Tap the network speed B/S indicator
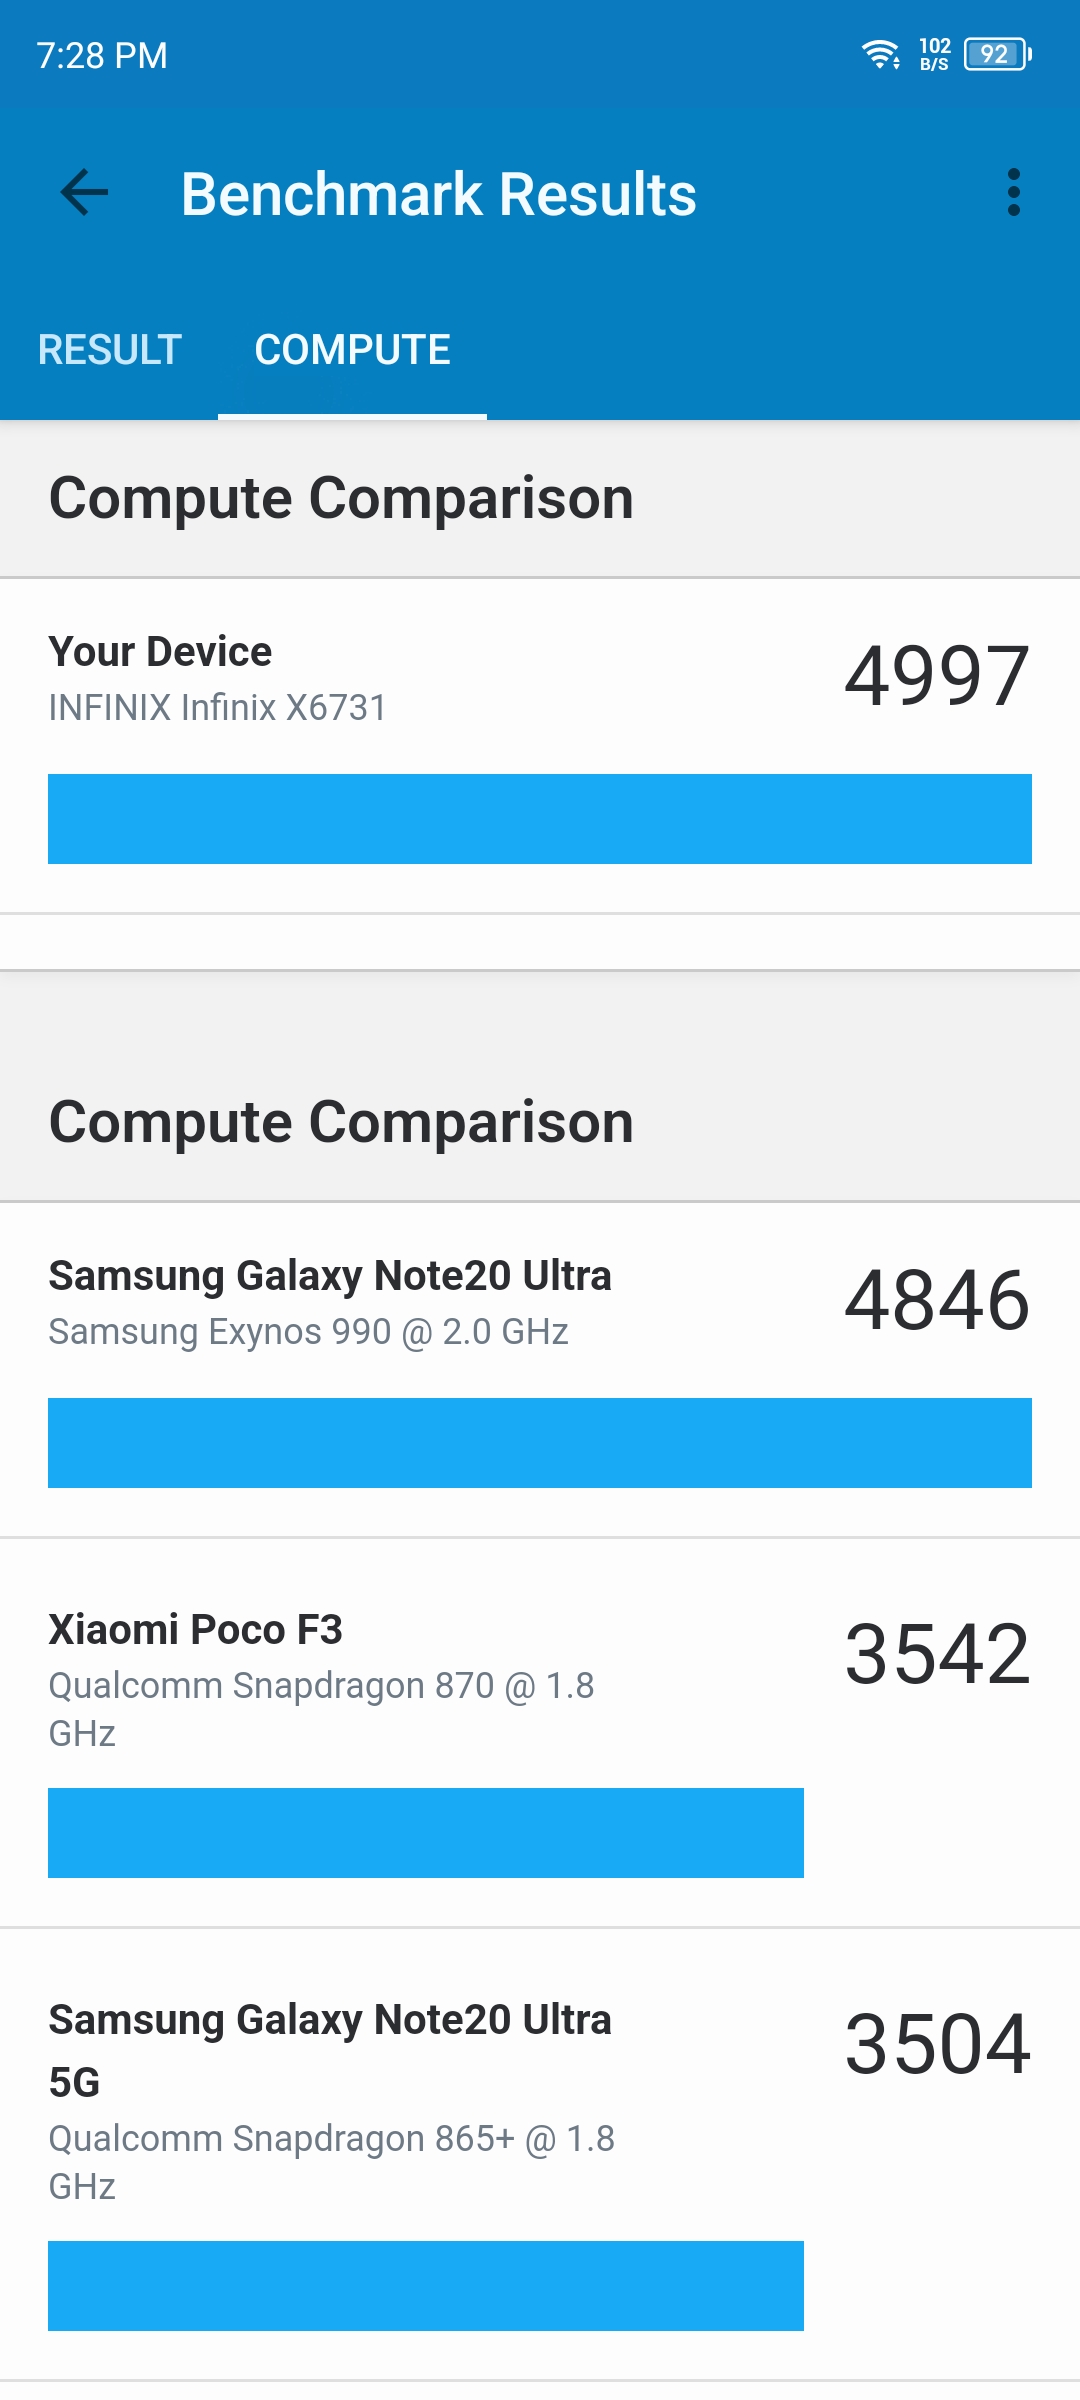 (x=935, y=54)
